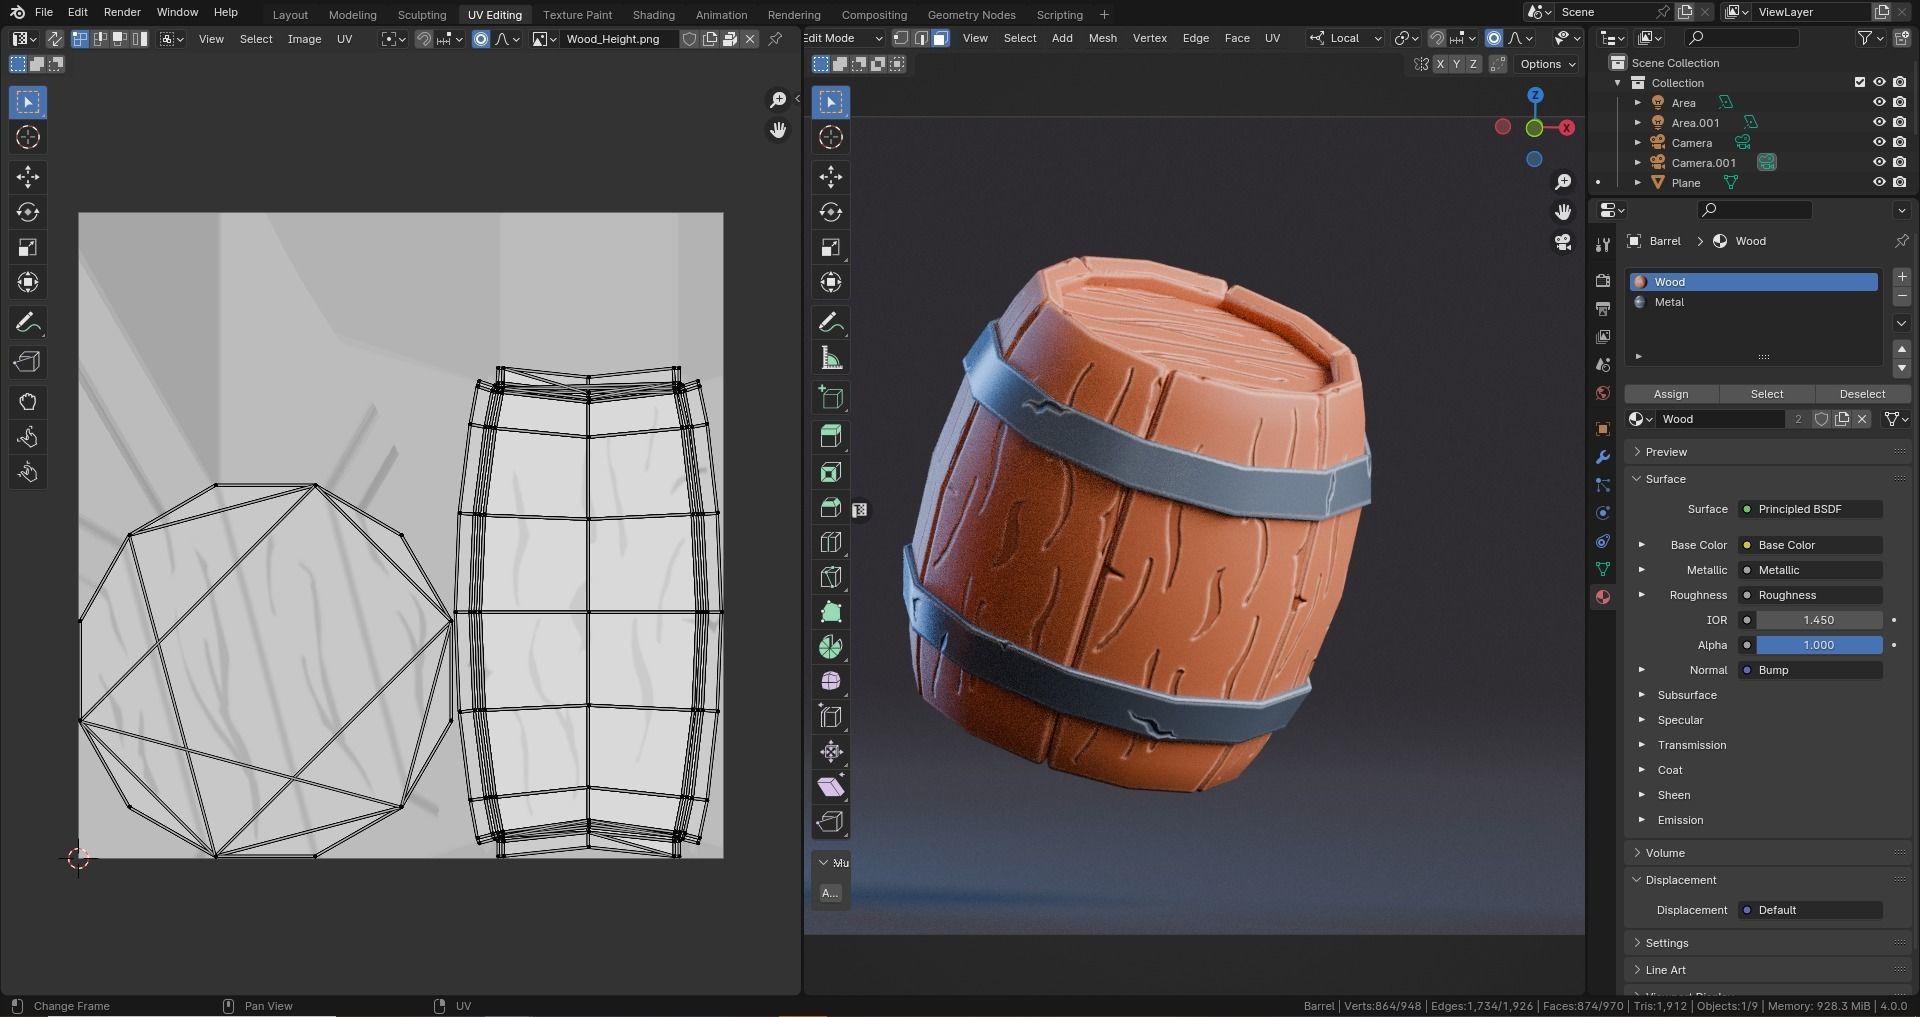Toggle pin on material properties panel

(x=1901, y=241)
